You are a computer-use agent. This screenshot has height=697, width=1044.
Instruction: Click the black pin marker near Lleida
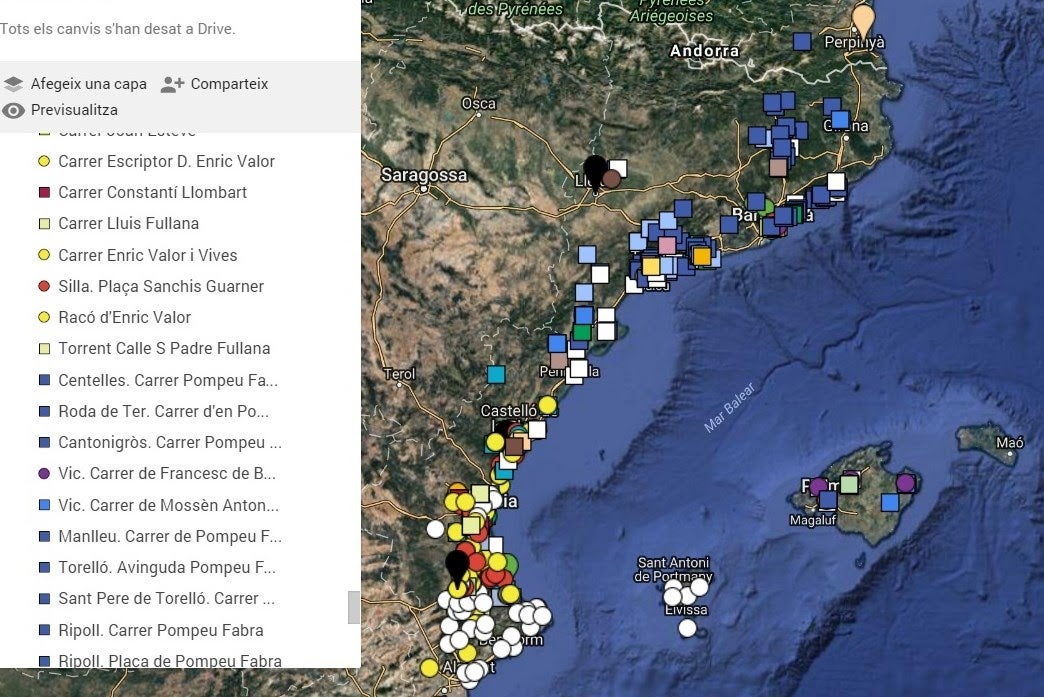point(595,170)
